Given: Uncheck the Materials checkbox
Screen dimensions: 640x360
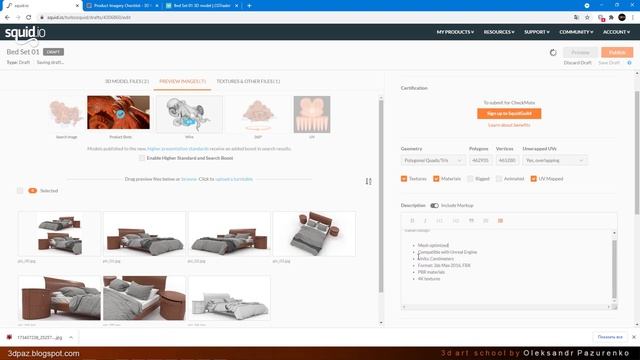Looking at the screenshot, I should 436,179.
